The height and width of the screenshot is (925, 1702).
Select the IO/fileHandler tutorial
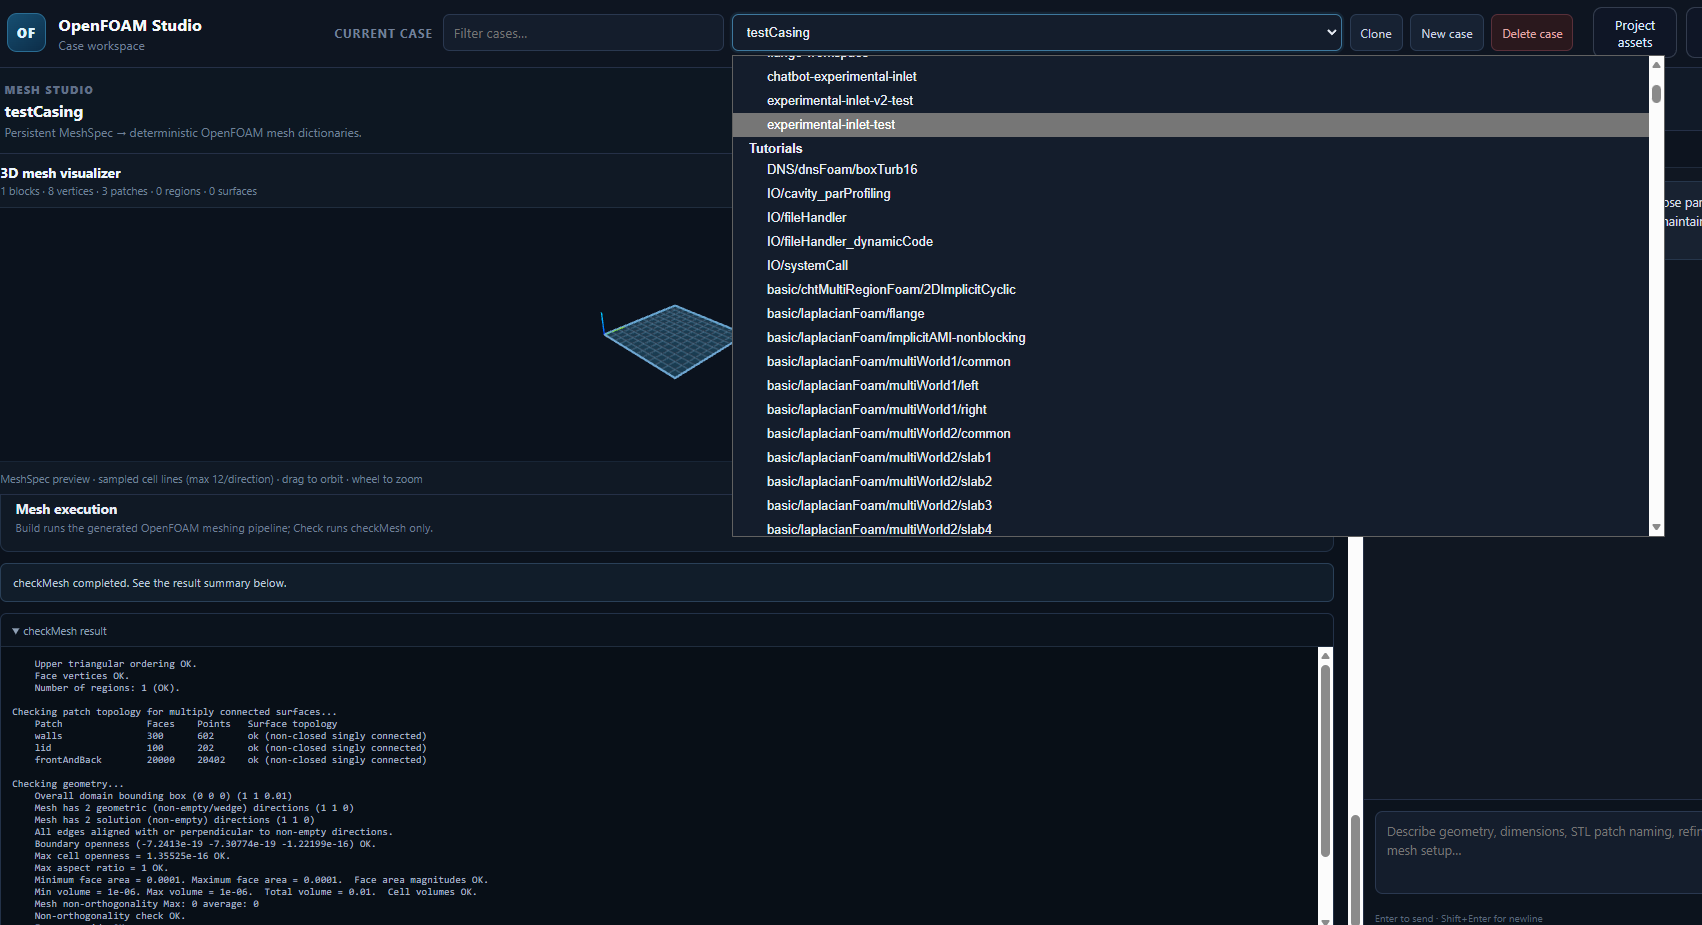coord(1190,218)
